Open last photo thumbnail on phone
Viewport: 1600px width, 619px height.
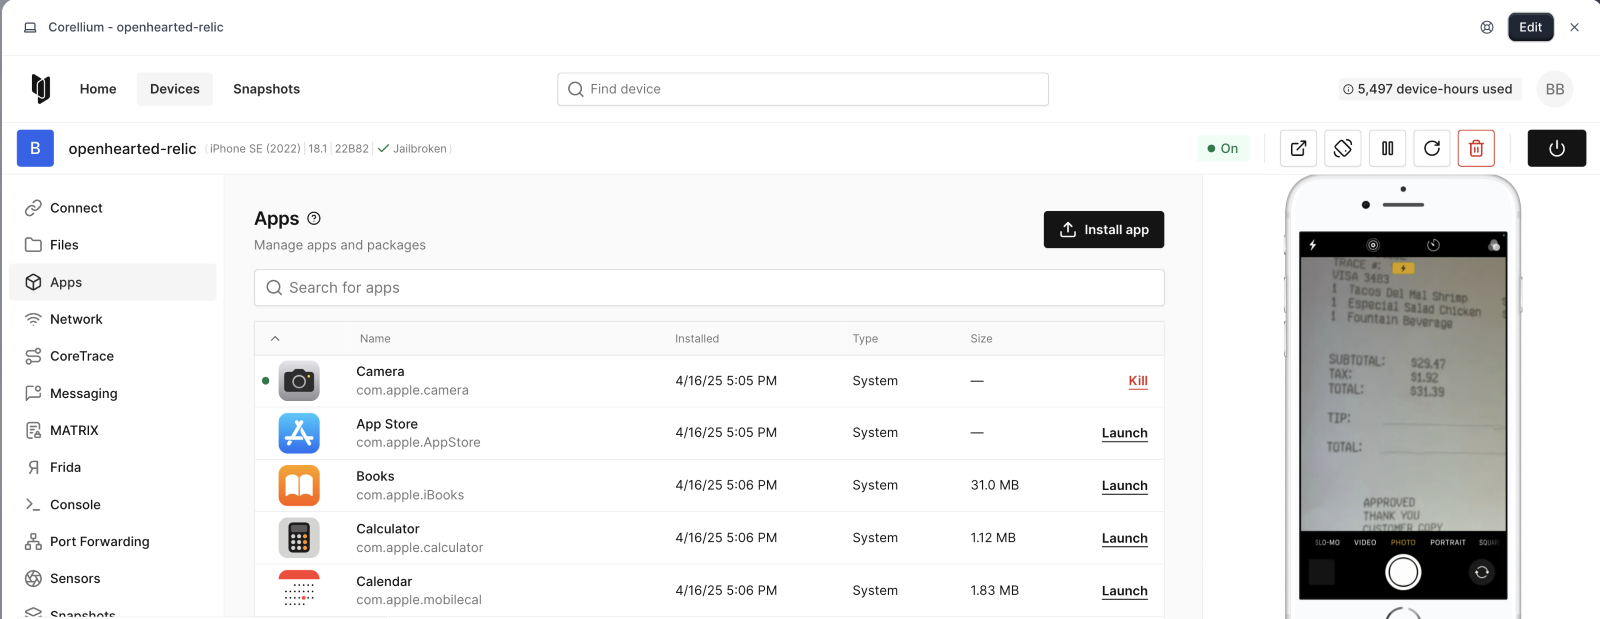(x=1322, y=572)
